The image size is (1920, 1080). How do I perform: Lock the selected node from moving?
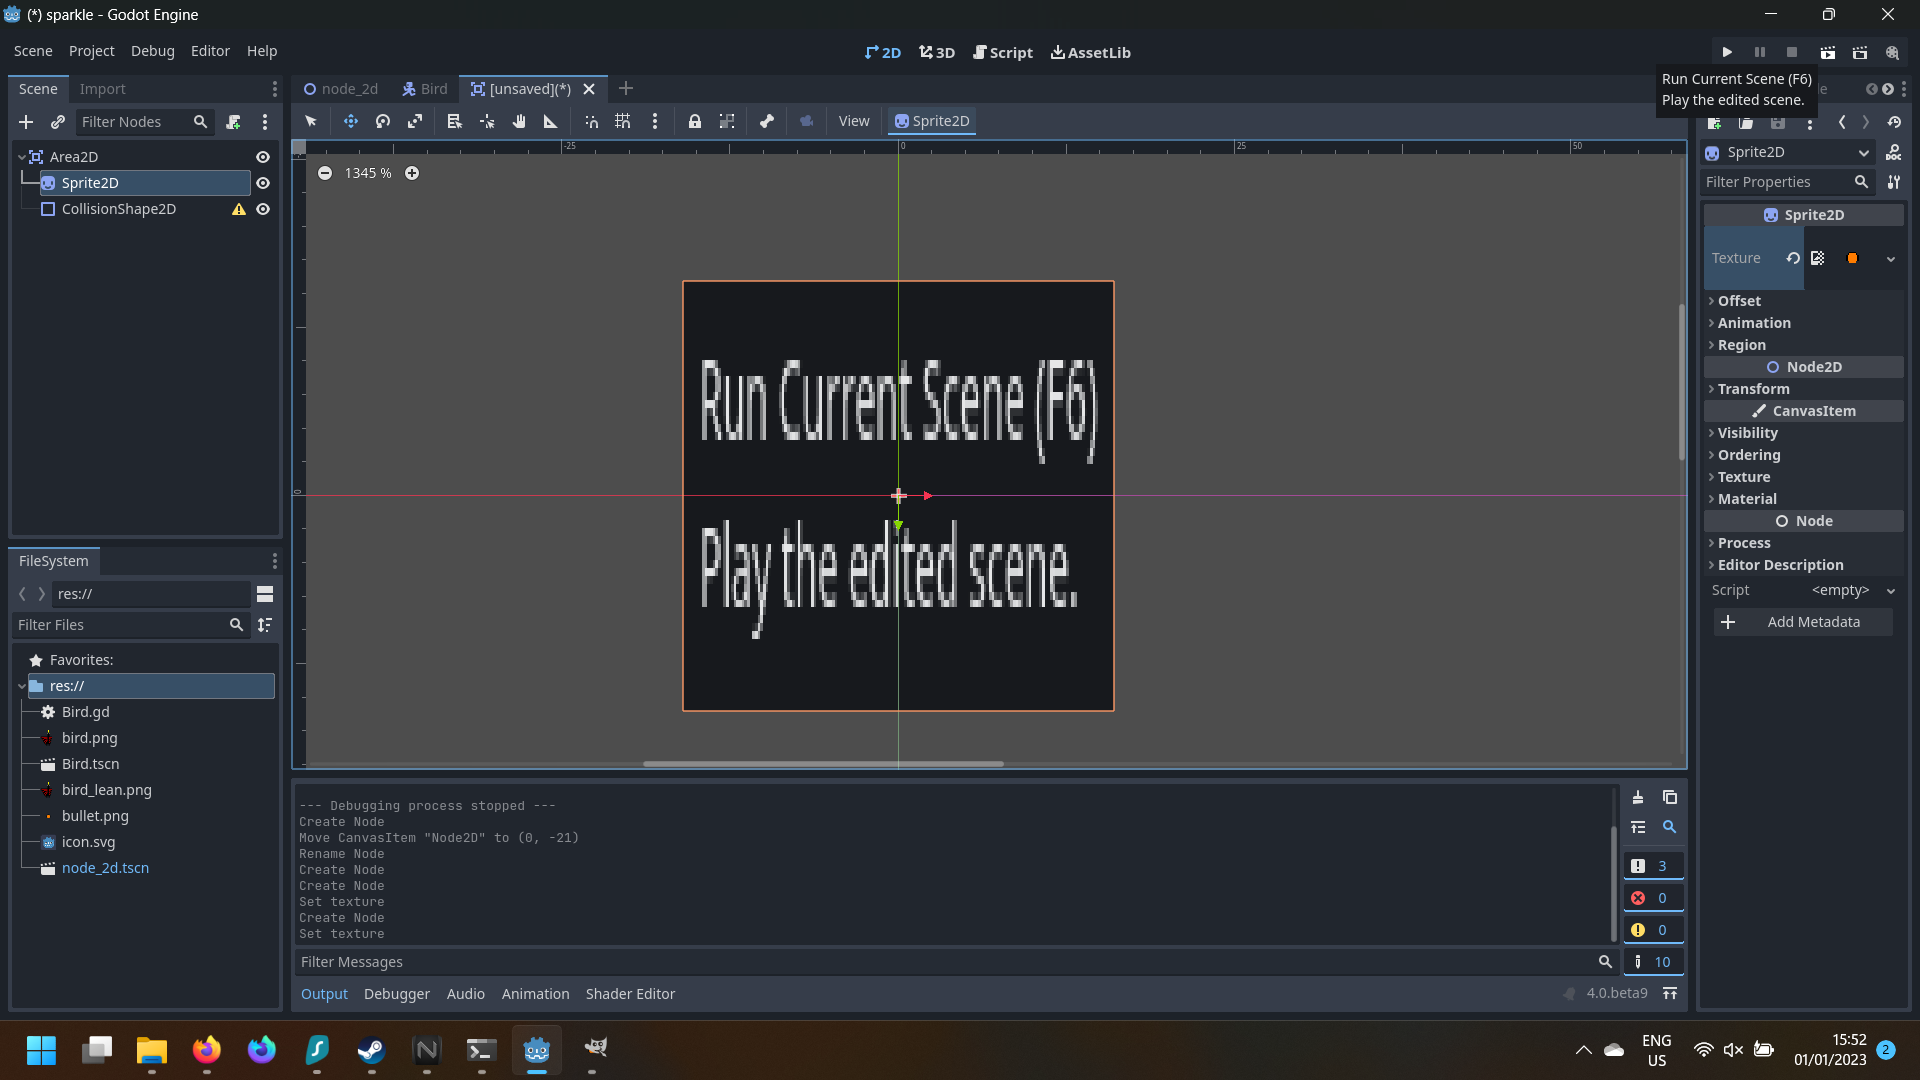[x=695, y=121]
